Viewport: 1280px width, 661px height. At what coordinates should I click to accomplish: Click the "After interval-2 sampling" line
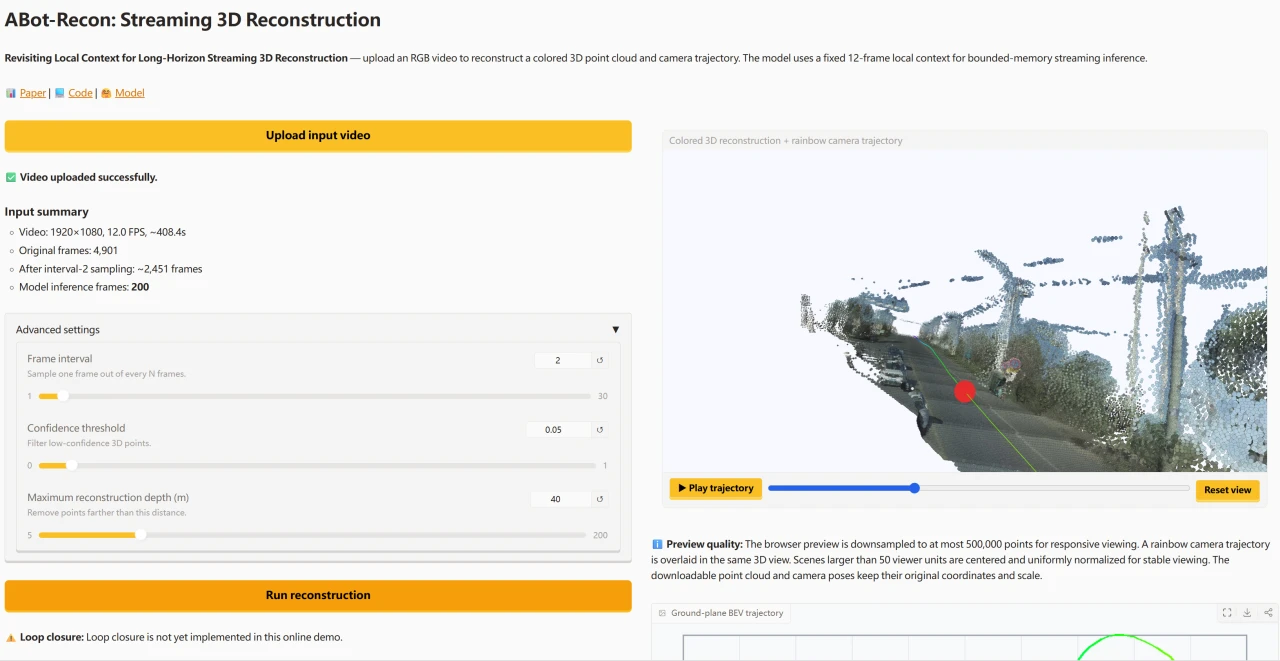(x=111, y=269)
